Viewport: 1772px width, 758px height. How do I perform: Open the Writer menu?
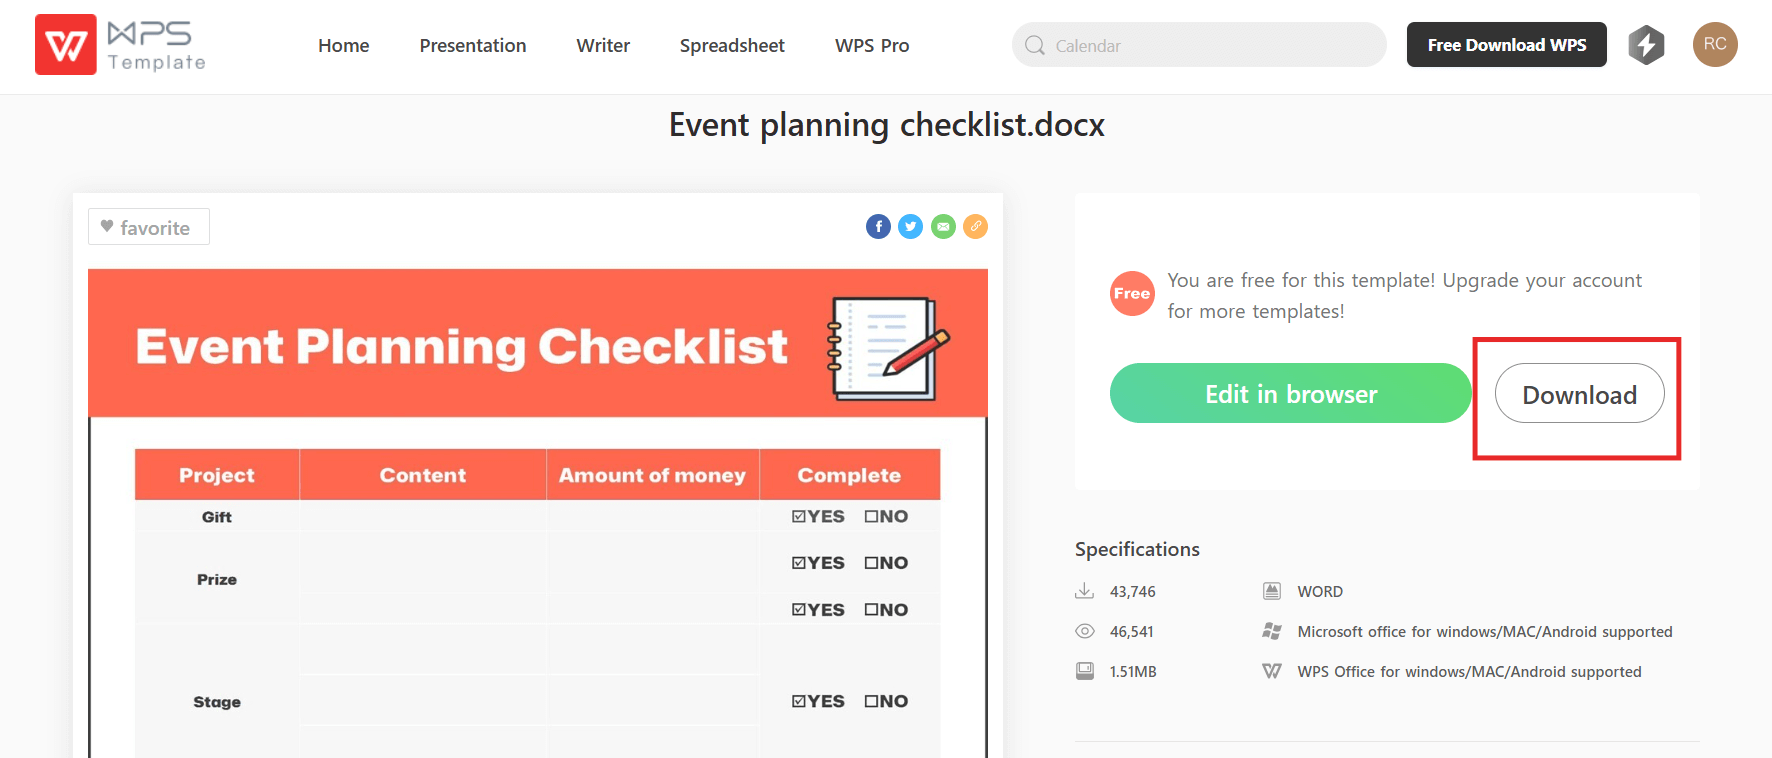[x=603, y=46]
